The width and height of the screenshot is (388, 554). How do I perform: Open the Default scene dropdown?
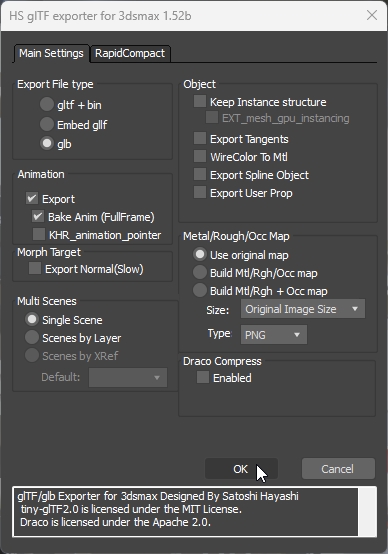(128, 378)
